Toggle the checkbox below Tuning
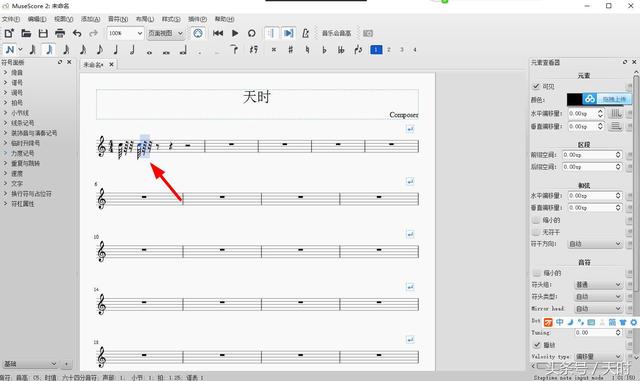 point(537,345)
